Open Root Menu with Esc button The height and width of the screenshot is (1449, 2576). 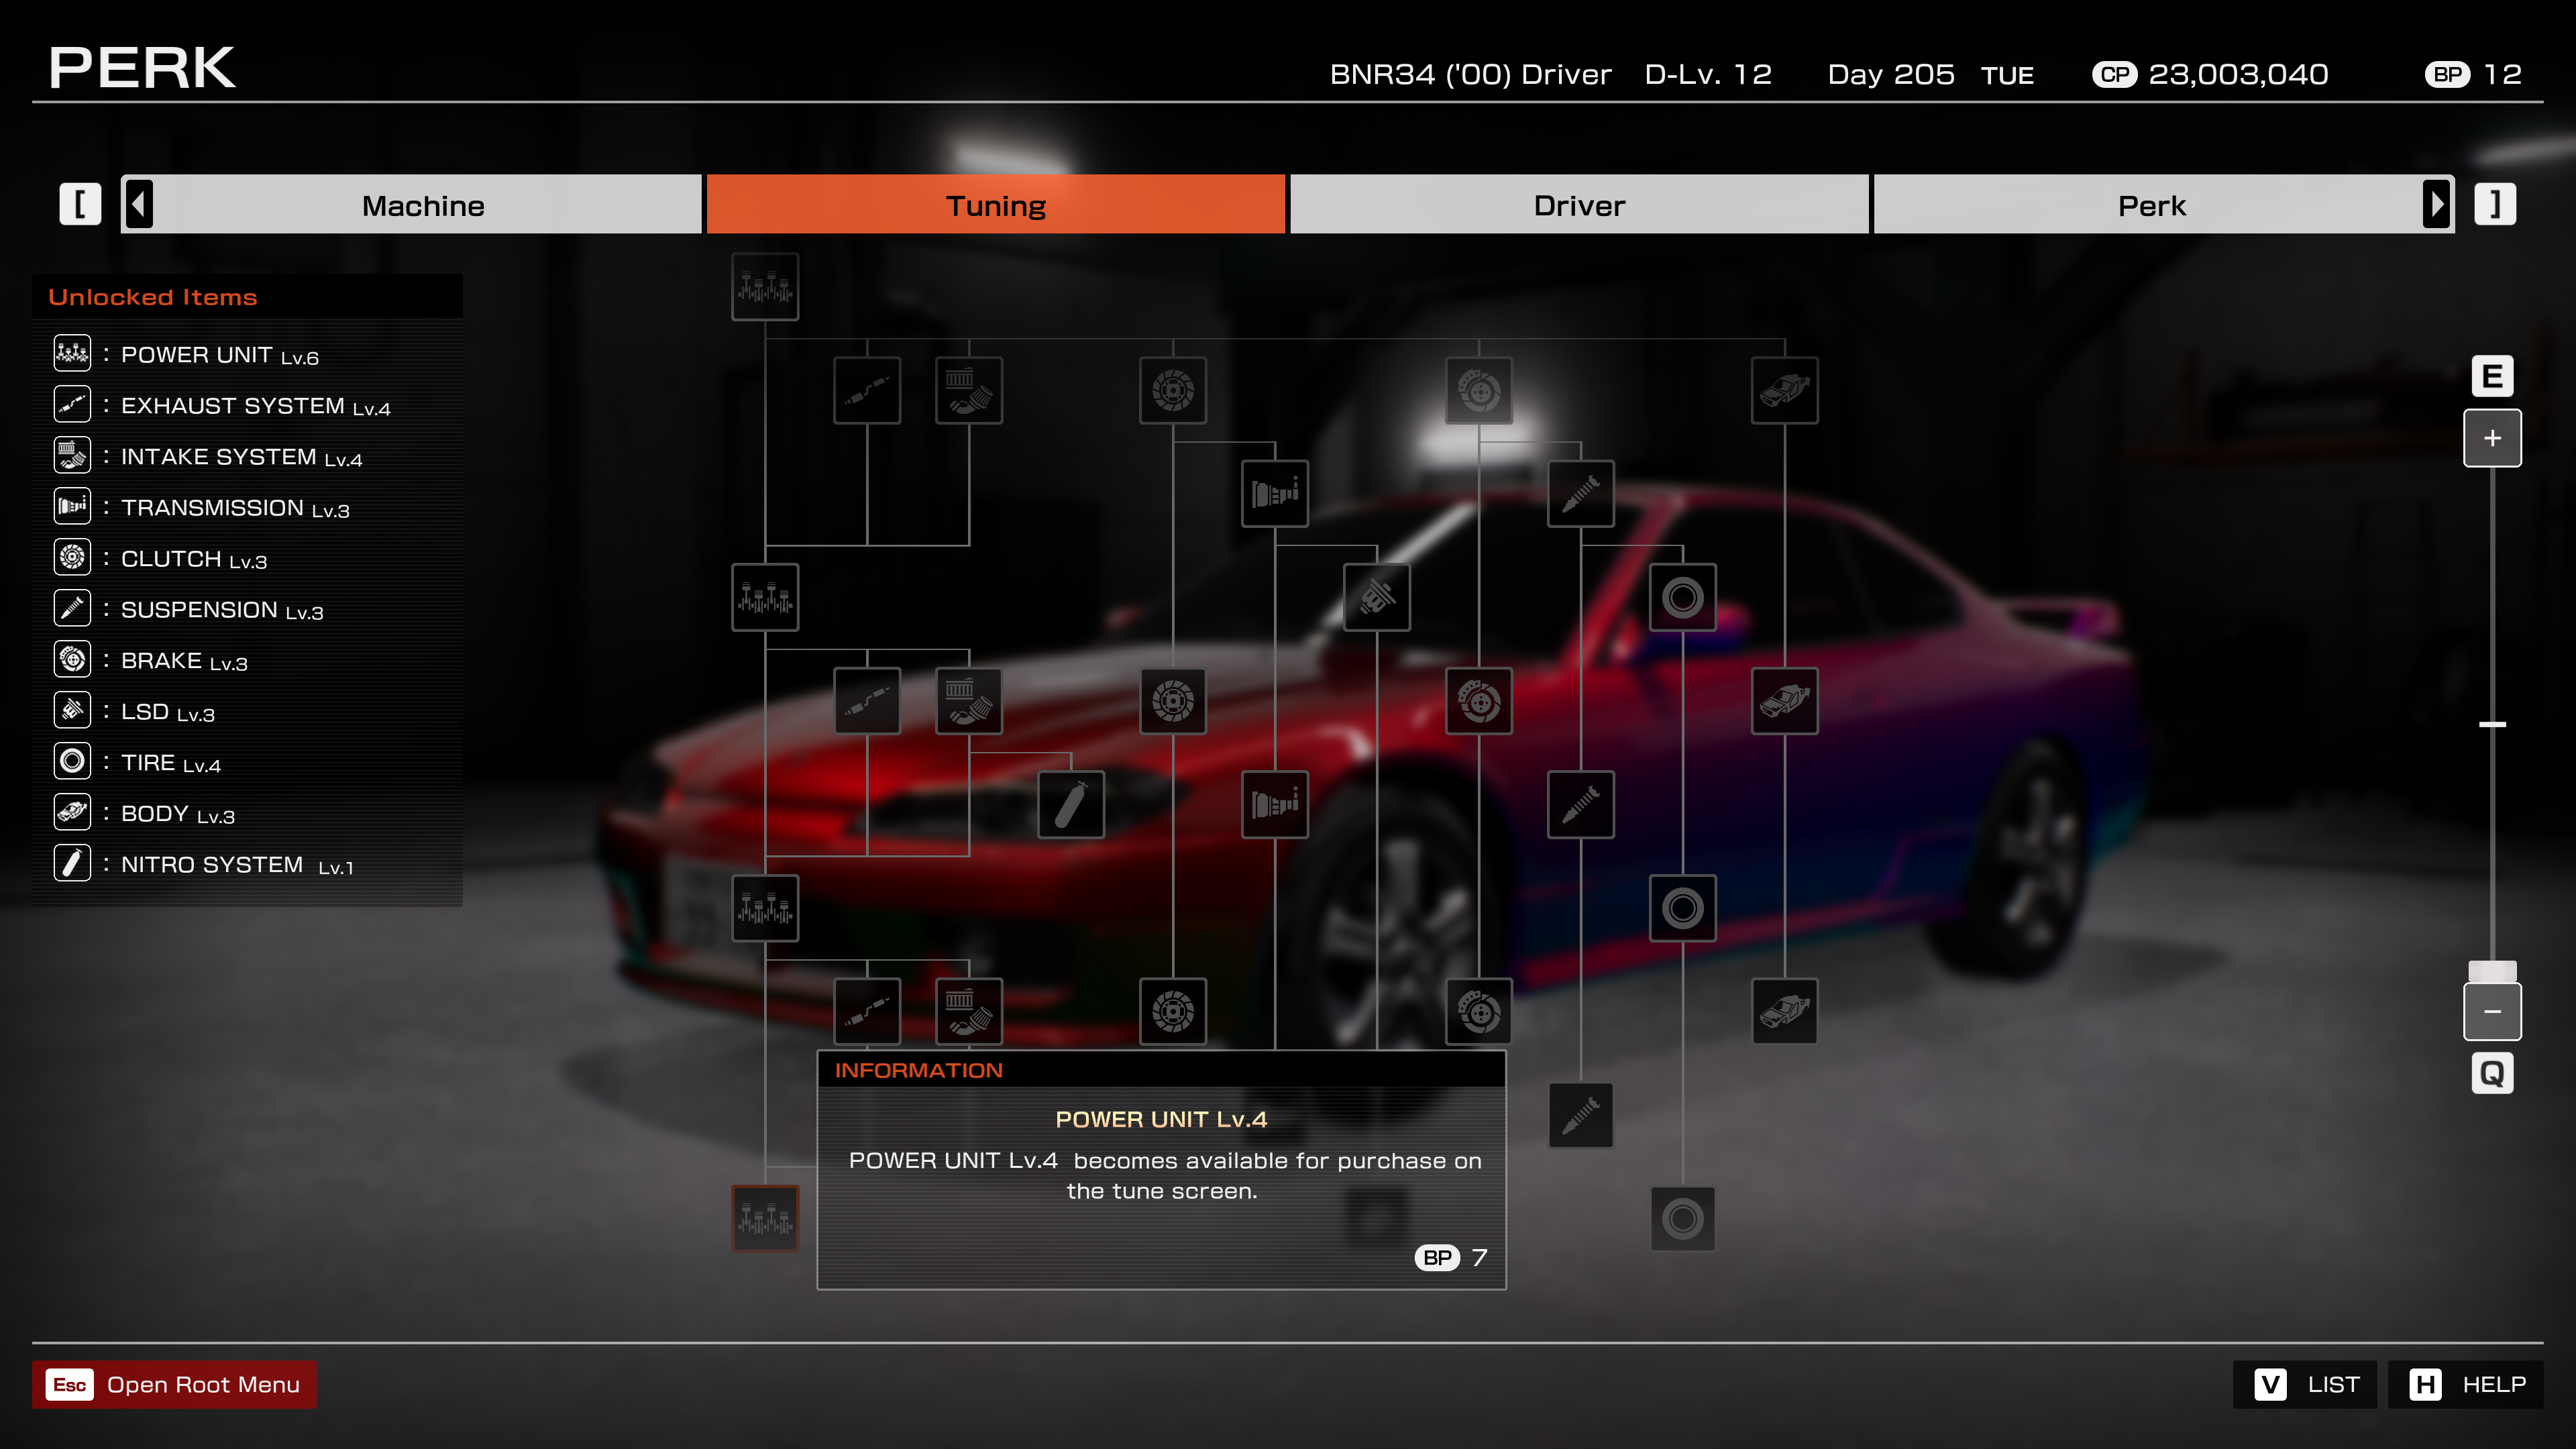click(174, 1384)
